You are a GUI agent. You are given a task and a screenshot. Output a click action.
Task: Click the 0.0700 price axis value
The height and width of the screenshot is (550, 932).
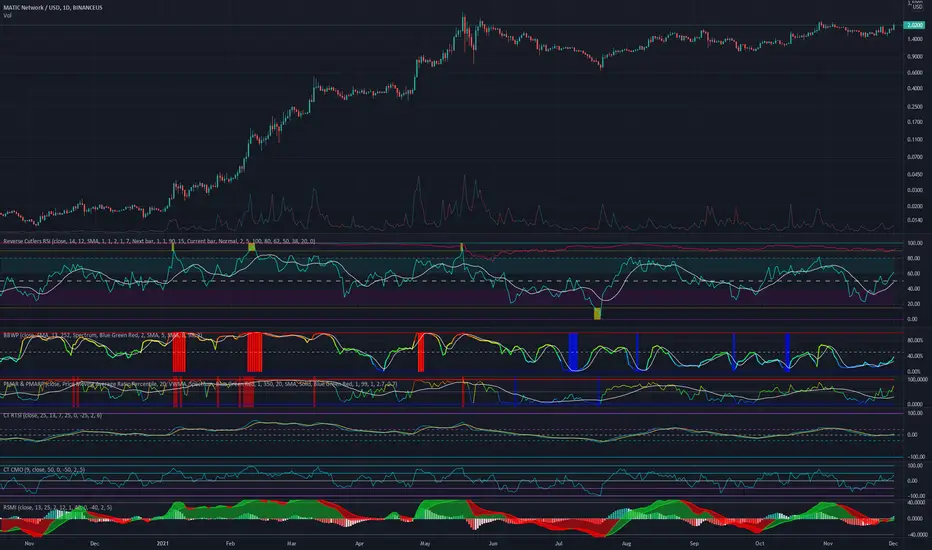click(915, 158)
